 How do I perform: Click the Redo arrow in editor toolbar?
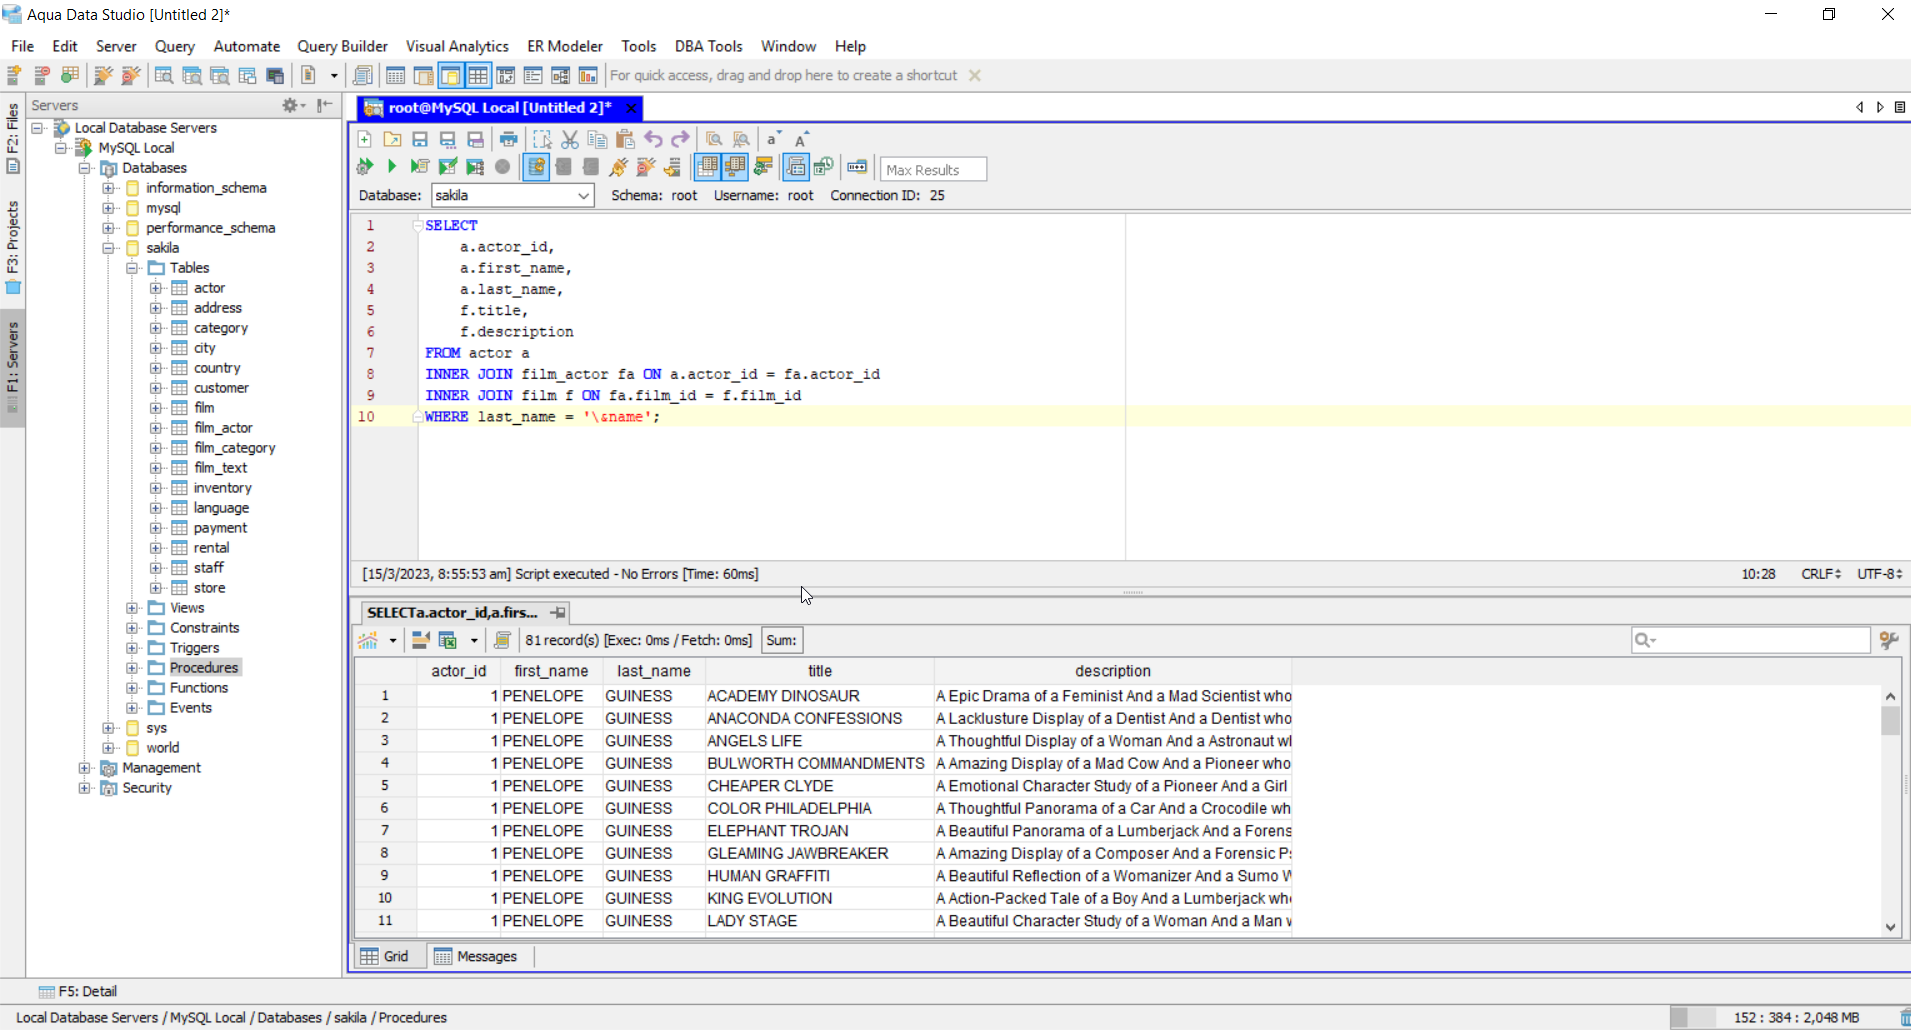point(681,140)
